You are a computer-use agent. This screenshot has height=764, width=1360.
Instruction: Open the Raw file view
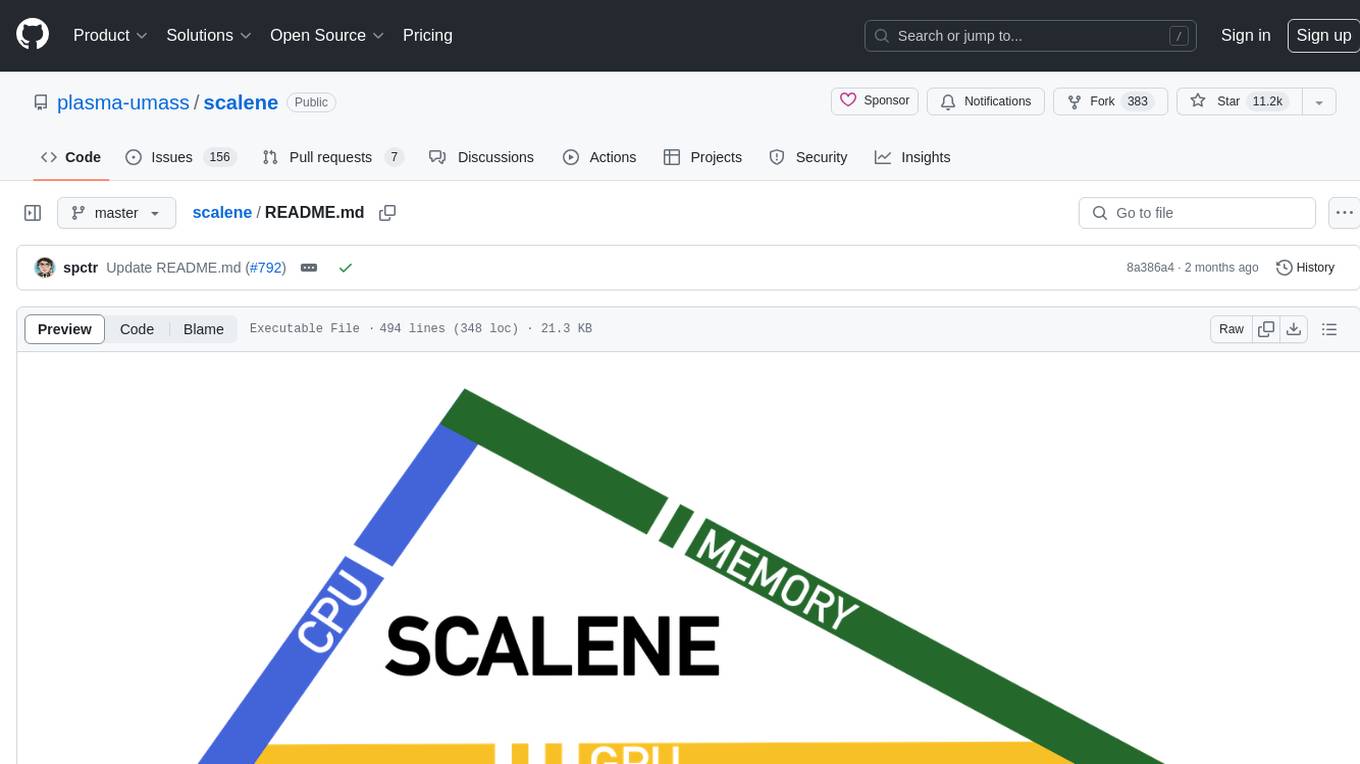point(1231,329)
